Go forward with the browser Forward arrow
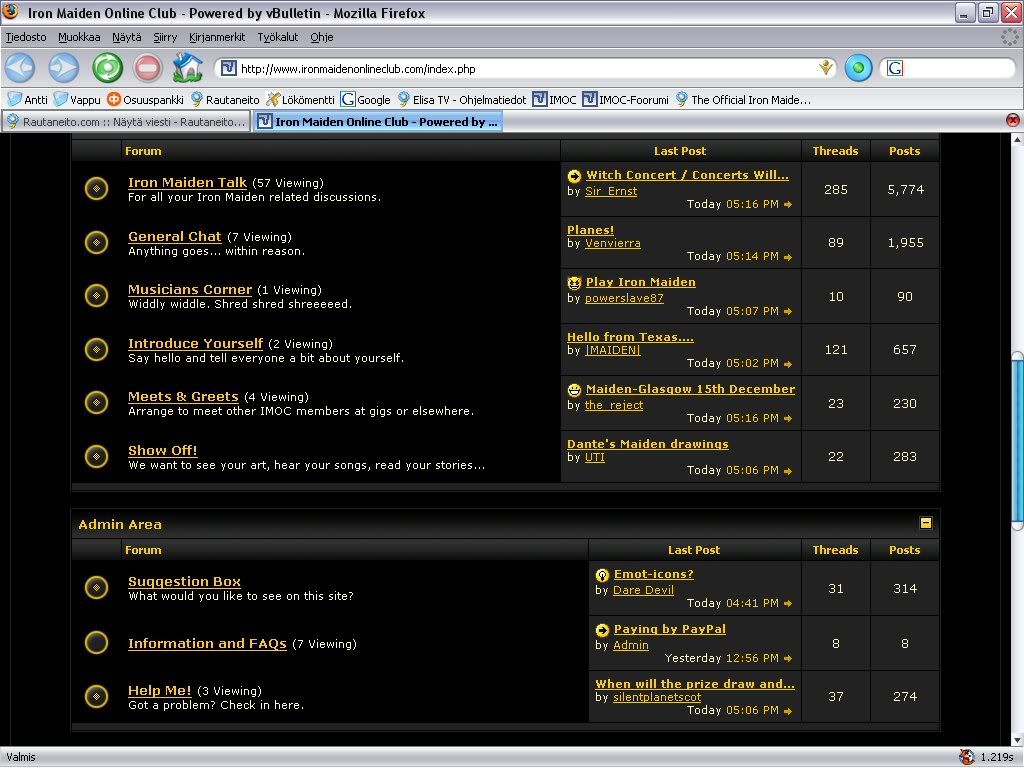This screenshot has width=1024, height=768. pyautogui.click(x=63, y=68)
